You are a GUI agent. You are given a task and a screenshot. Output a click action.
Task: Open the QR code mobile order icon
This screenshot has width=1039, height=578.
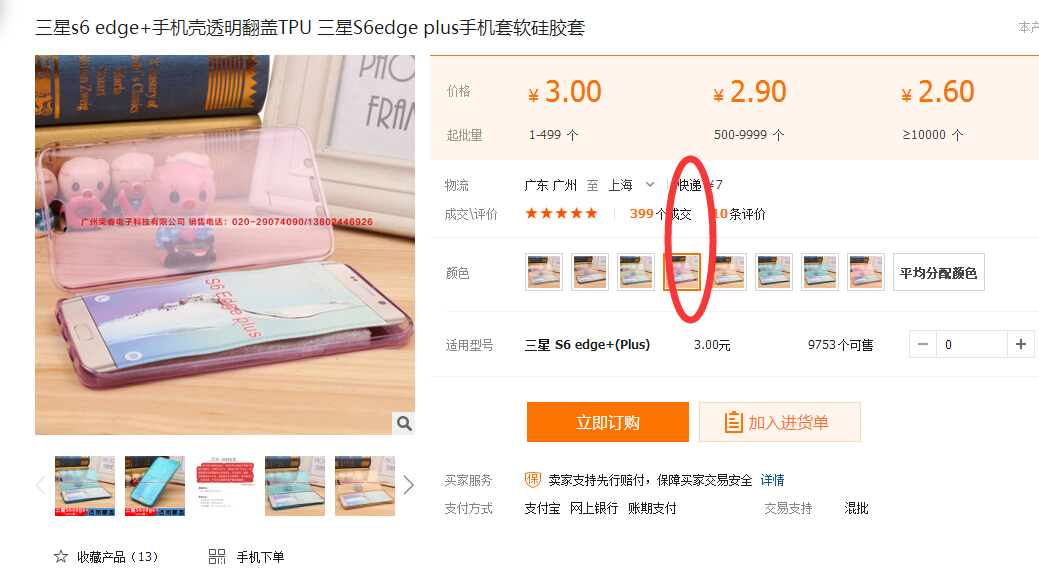(x=217, y=557)
